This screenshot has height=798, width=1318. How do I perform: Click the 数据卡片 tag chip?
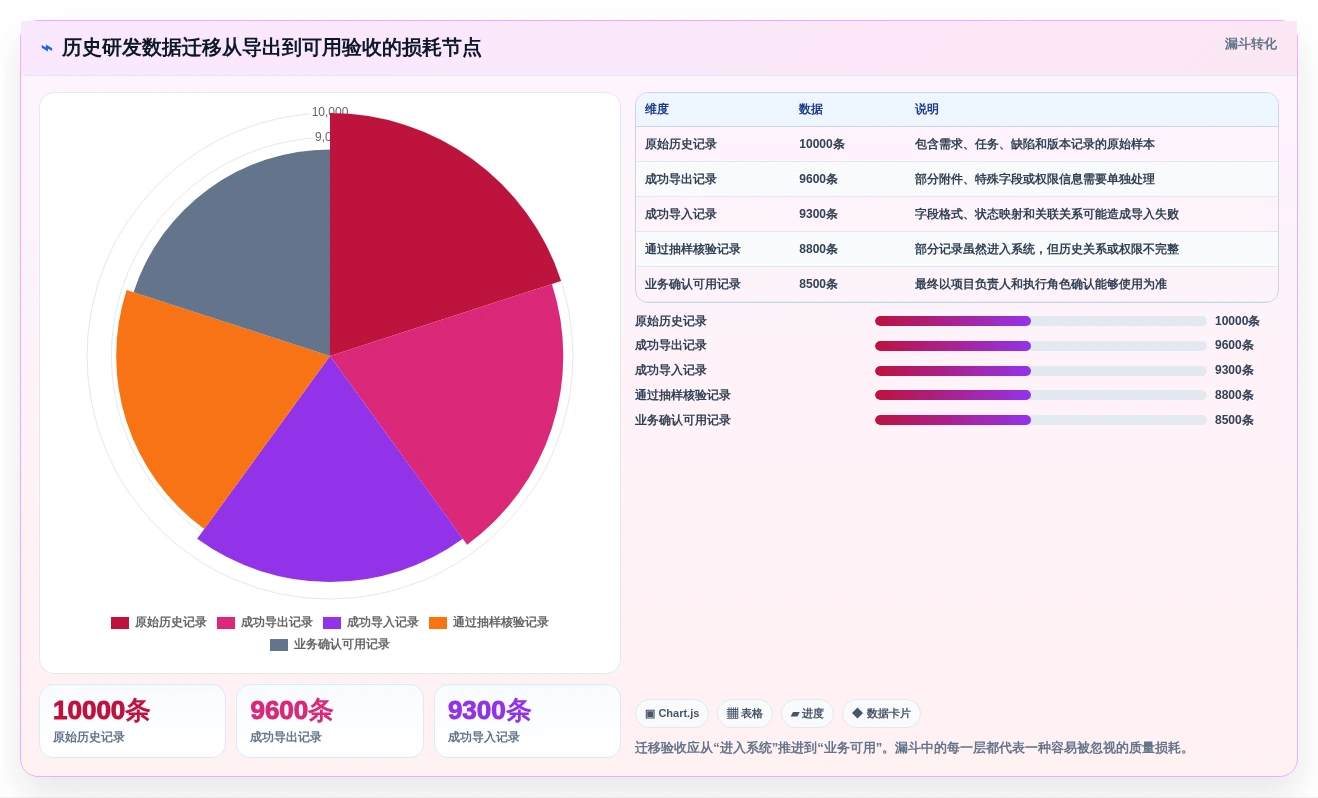[x=881, y=713]
